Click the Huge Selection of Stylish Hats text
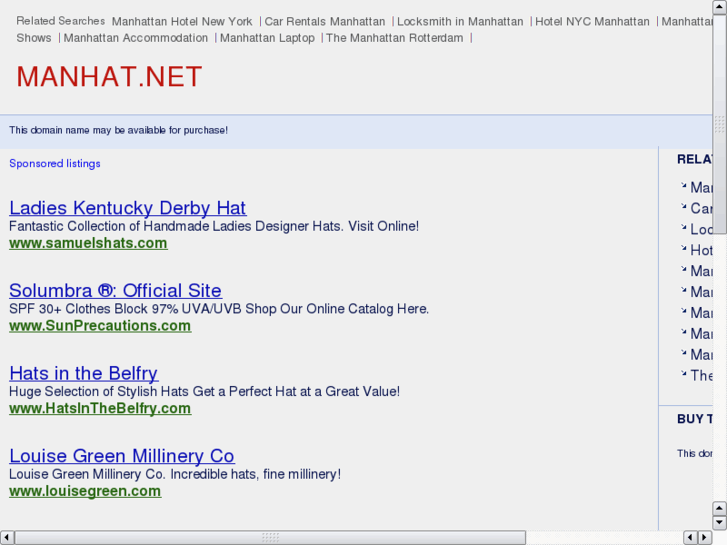Image resolution: width=727 pixels, height=545 pixels. point(204,391)
